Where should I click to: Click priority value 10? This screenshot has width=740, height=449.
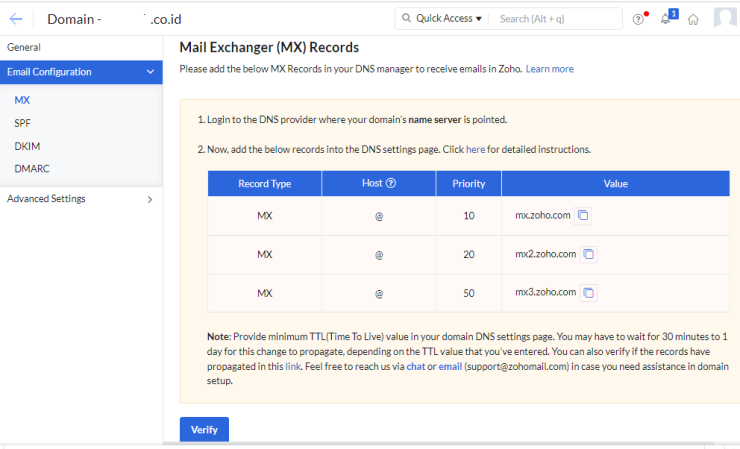469,216
